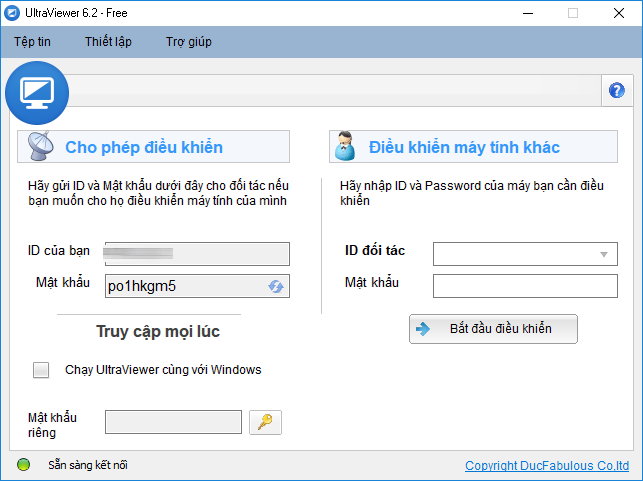This screenshot has height=481, width=643.
Task: Click the blue help question mark icon
Action: pos(617,90)
